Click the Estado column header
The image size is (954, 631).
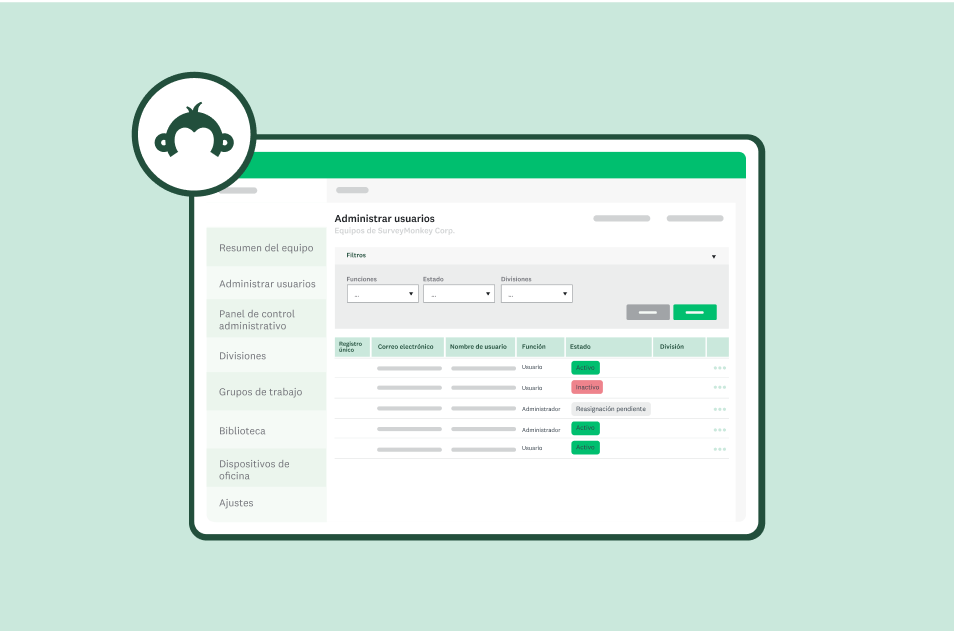tap(608, 347)
